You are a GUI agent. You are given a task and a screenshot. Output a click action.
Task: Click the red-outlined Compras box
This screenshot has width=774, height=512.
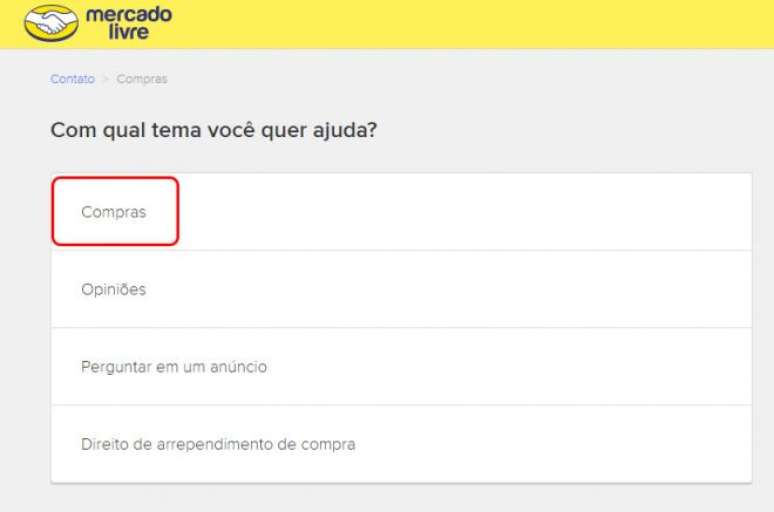115,211
